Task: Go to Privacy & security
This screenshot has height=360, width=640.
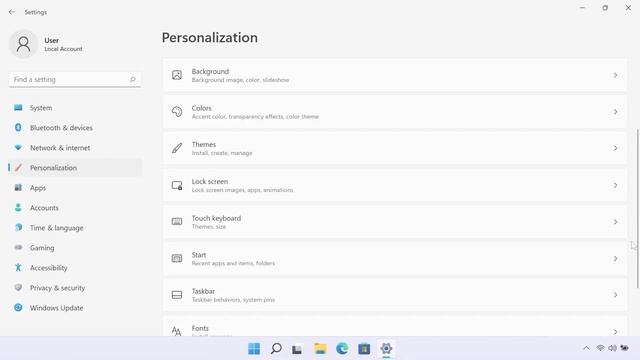Action: coord(75,288)
